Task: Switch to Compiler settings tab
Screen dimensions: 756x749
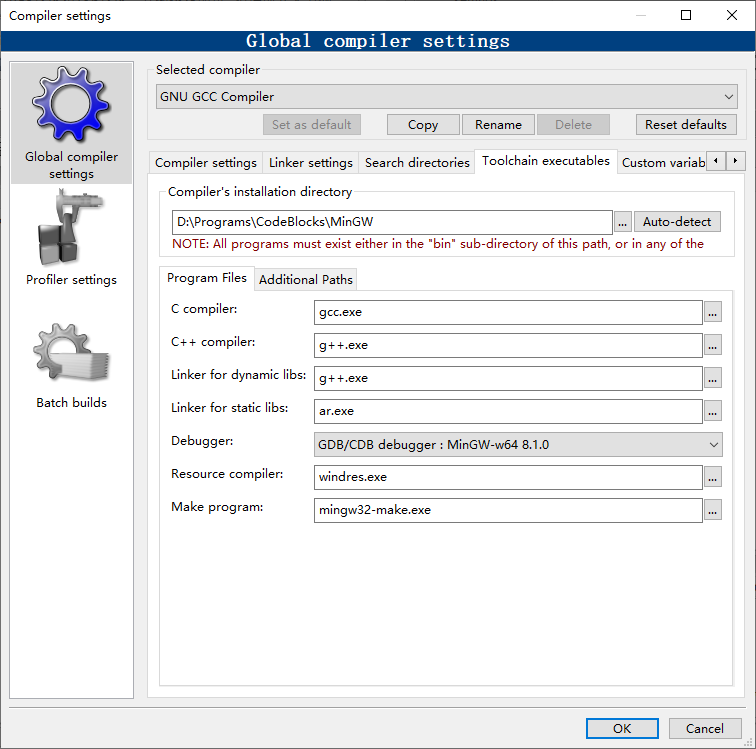Action: (206, 163)
